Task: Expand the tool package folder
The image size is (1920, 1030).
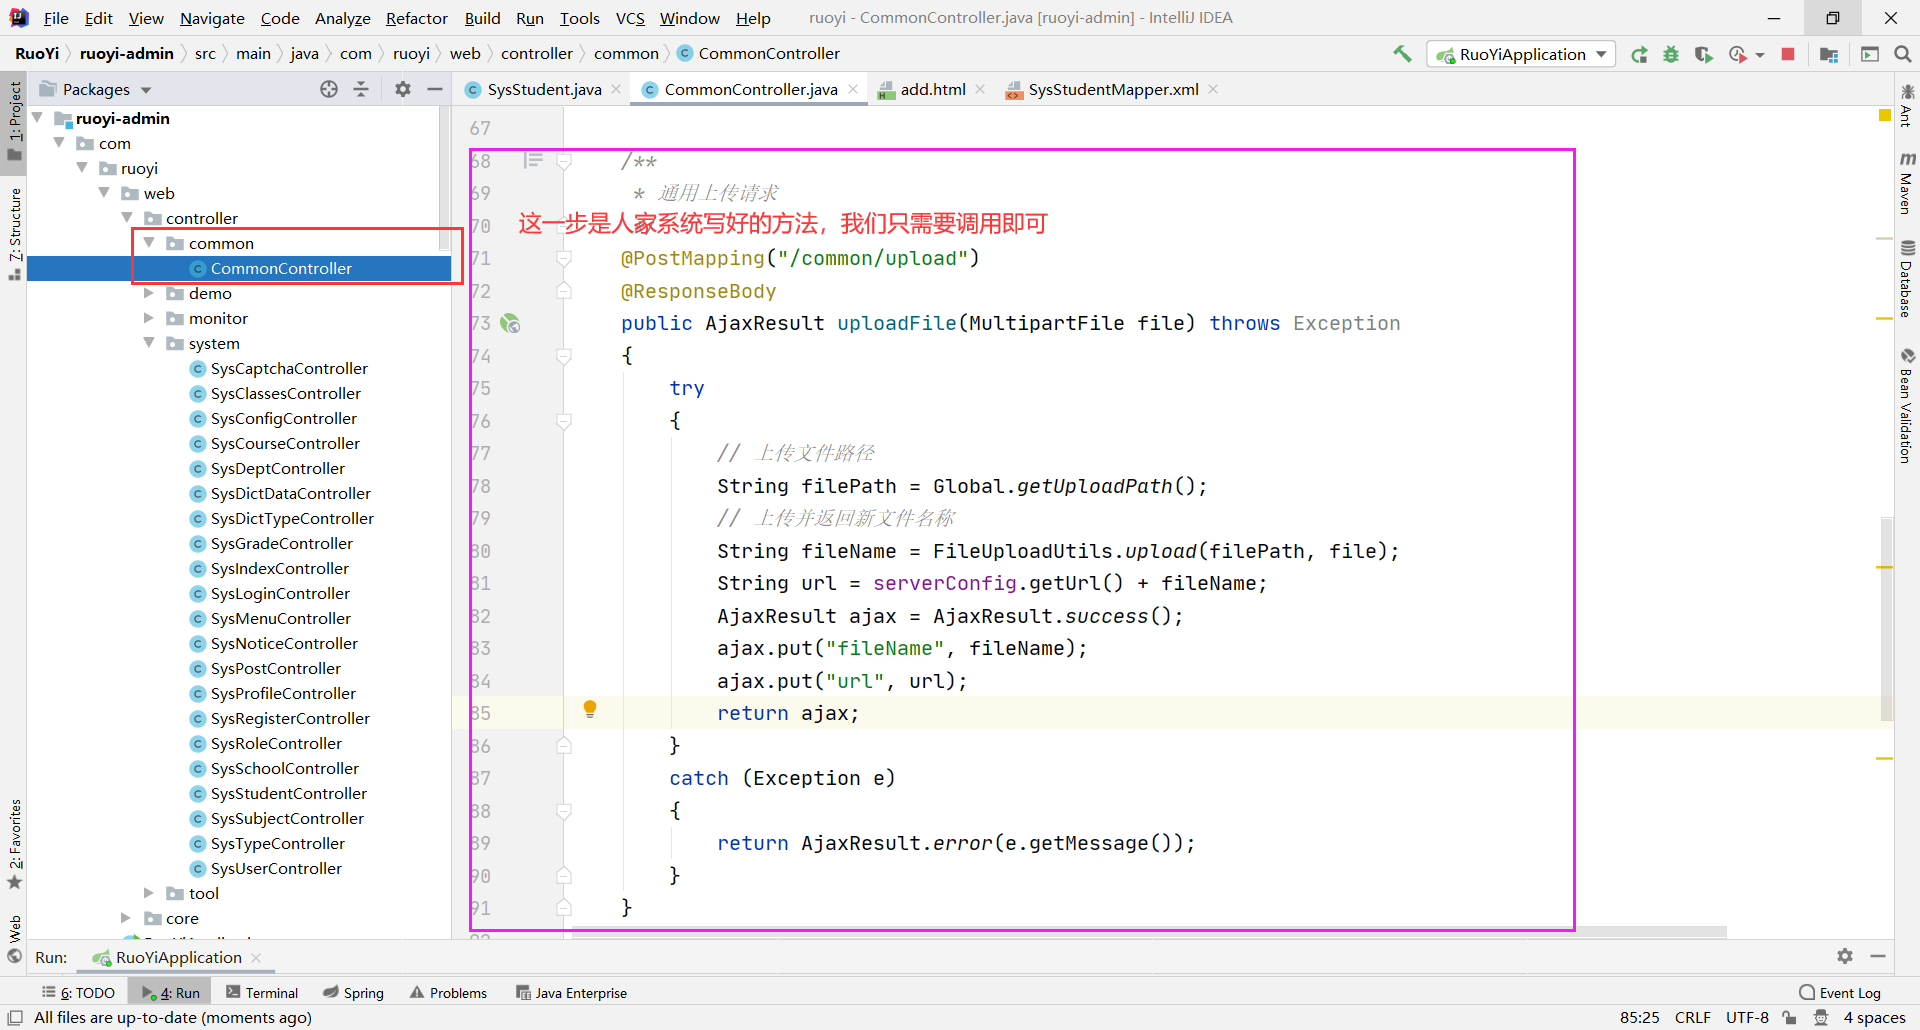Action: click(148, 893)
